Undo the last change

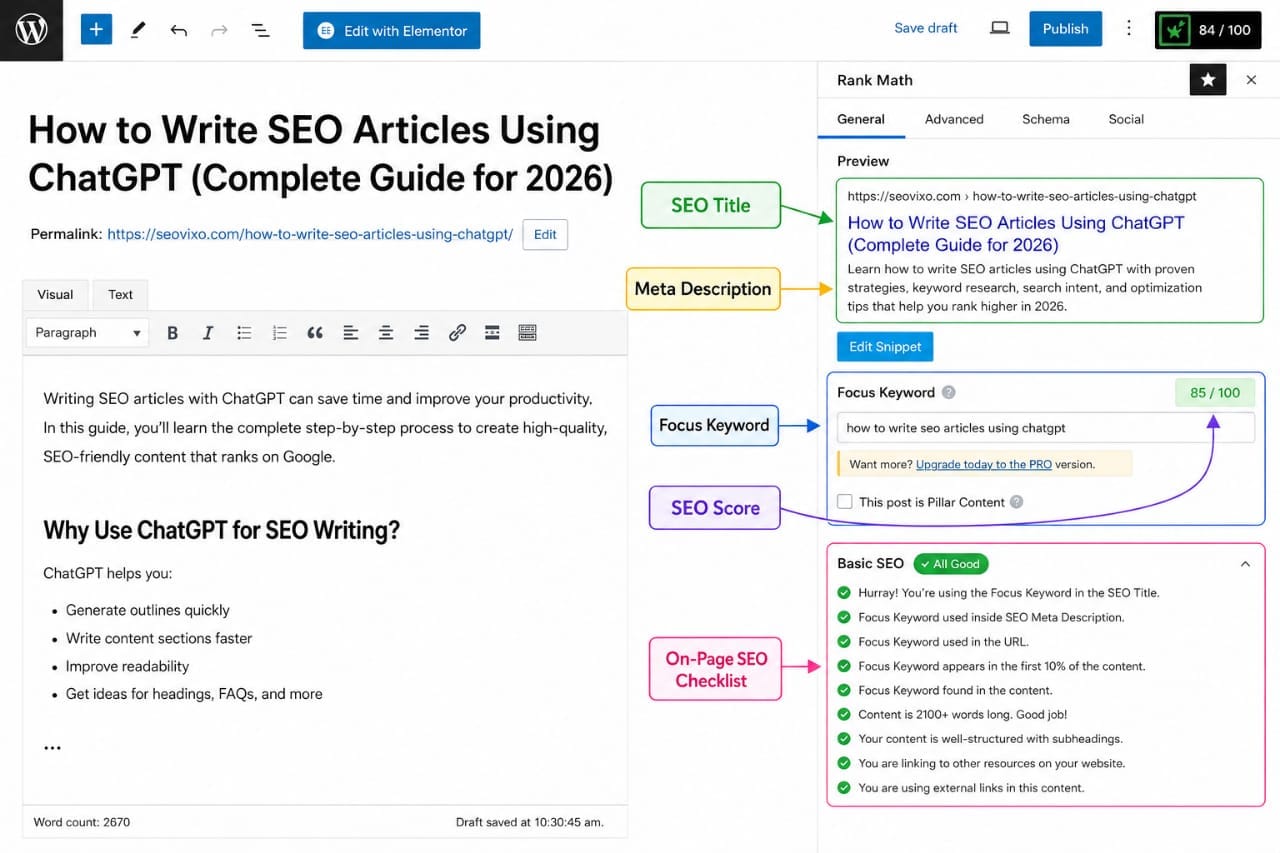coord(179,30)
